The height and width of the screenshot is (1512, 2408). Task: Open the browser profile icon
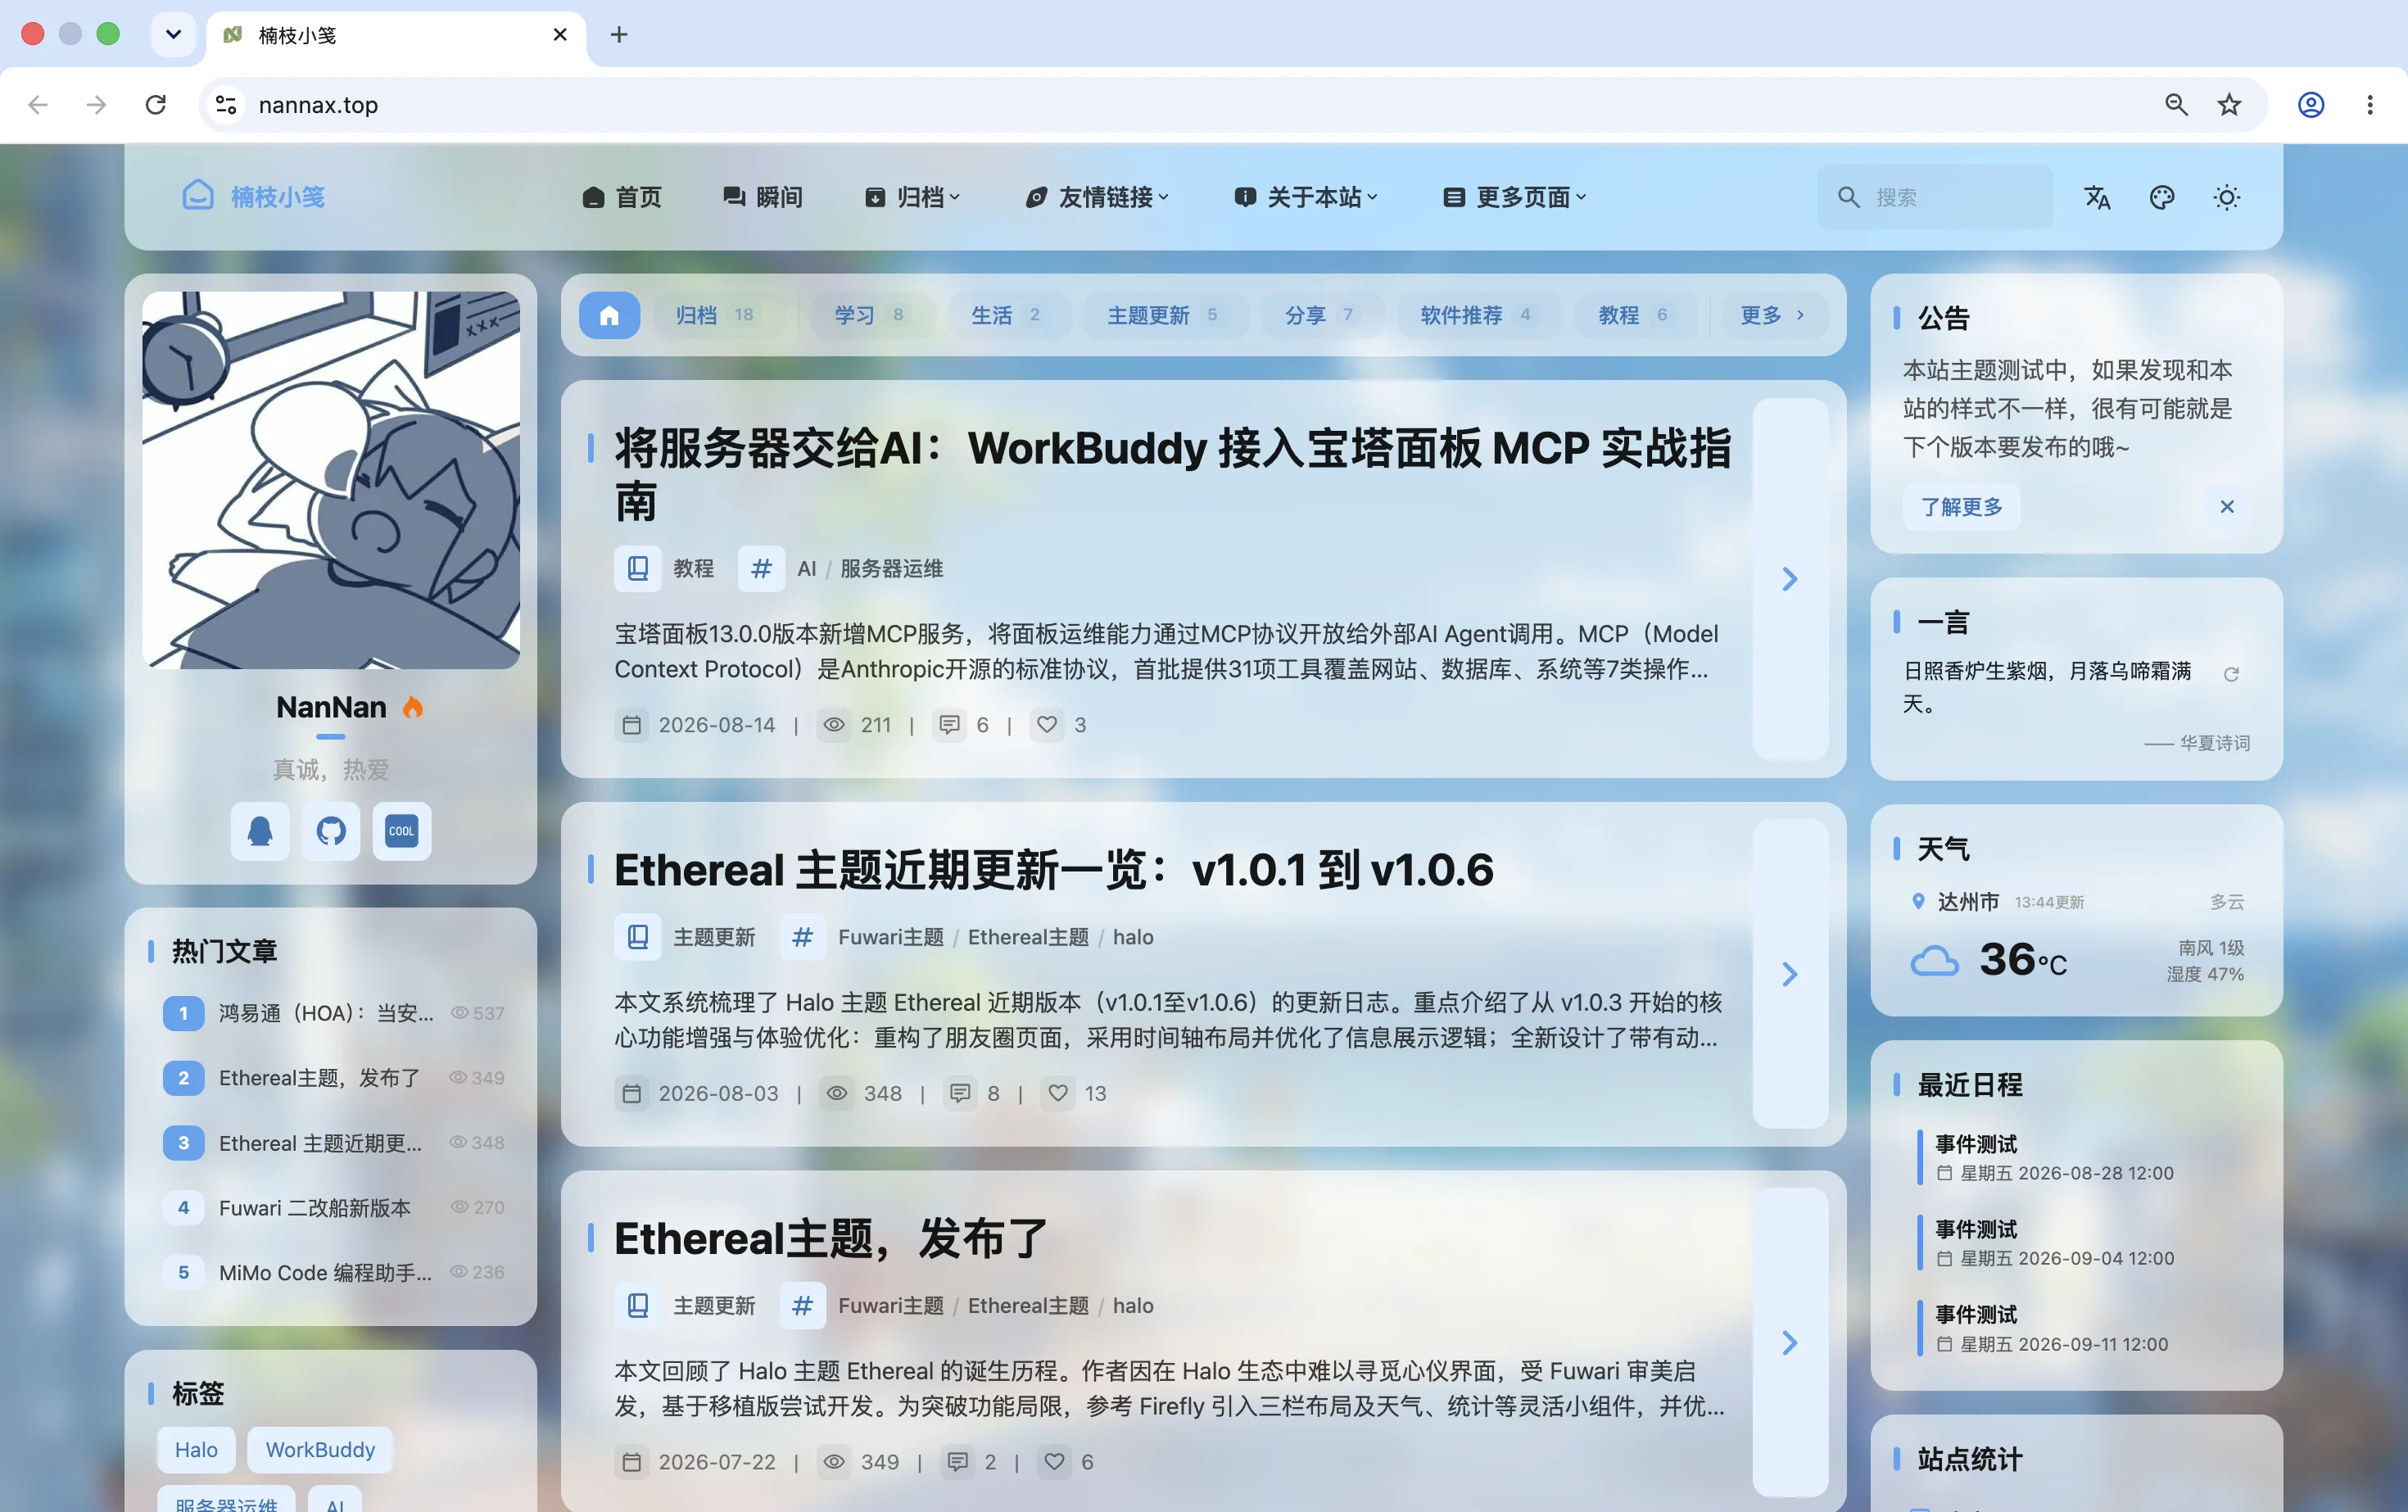pyautogui.click(x=2311, y=104)
